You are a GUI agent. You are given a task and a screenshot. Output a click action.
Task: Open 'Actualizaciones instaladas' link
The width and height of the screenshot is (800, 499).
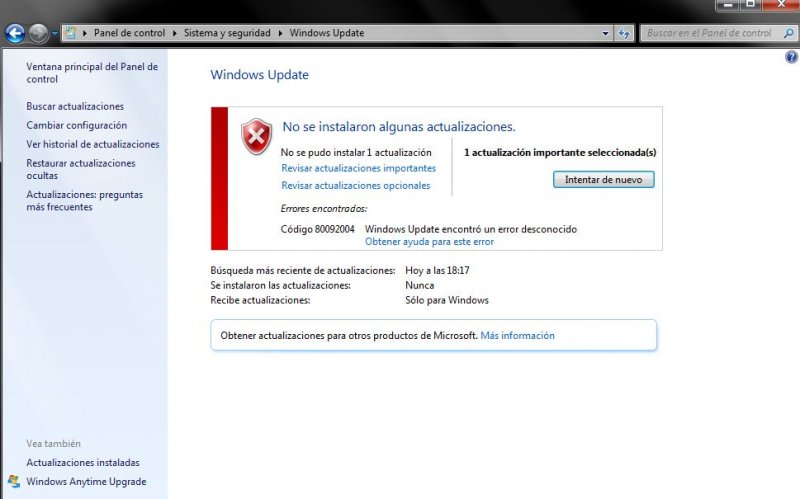(83, 462)
